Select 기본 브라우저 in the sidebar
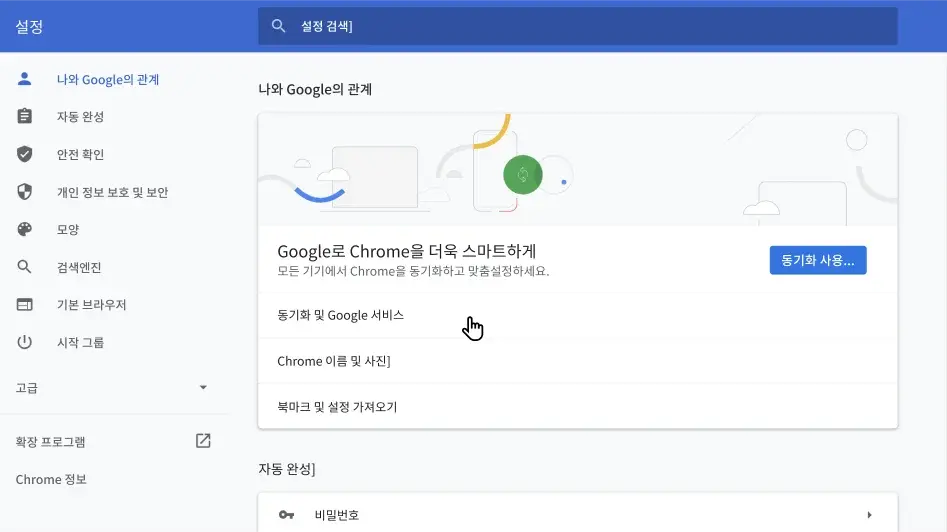 coord(91,304)
